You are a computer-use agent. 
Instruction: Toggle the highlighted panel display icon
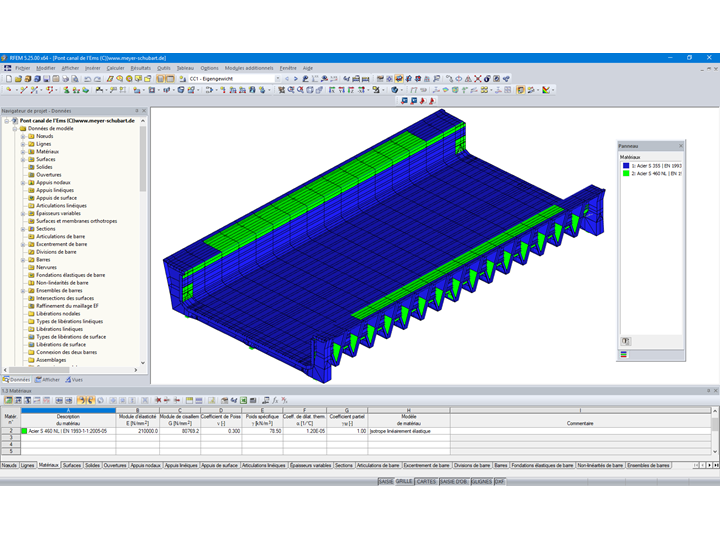tap(520, 90)
